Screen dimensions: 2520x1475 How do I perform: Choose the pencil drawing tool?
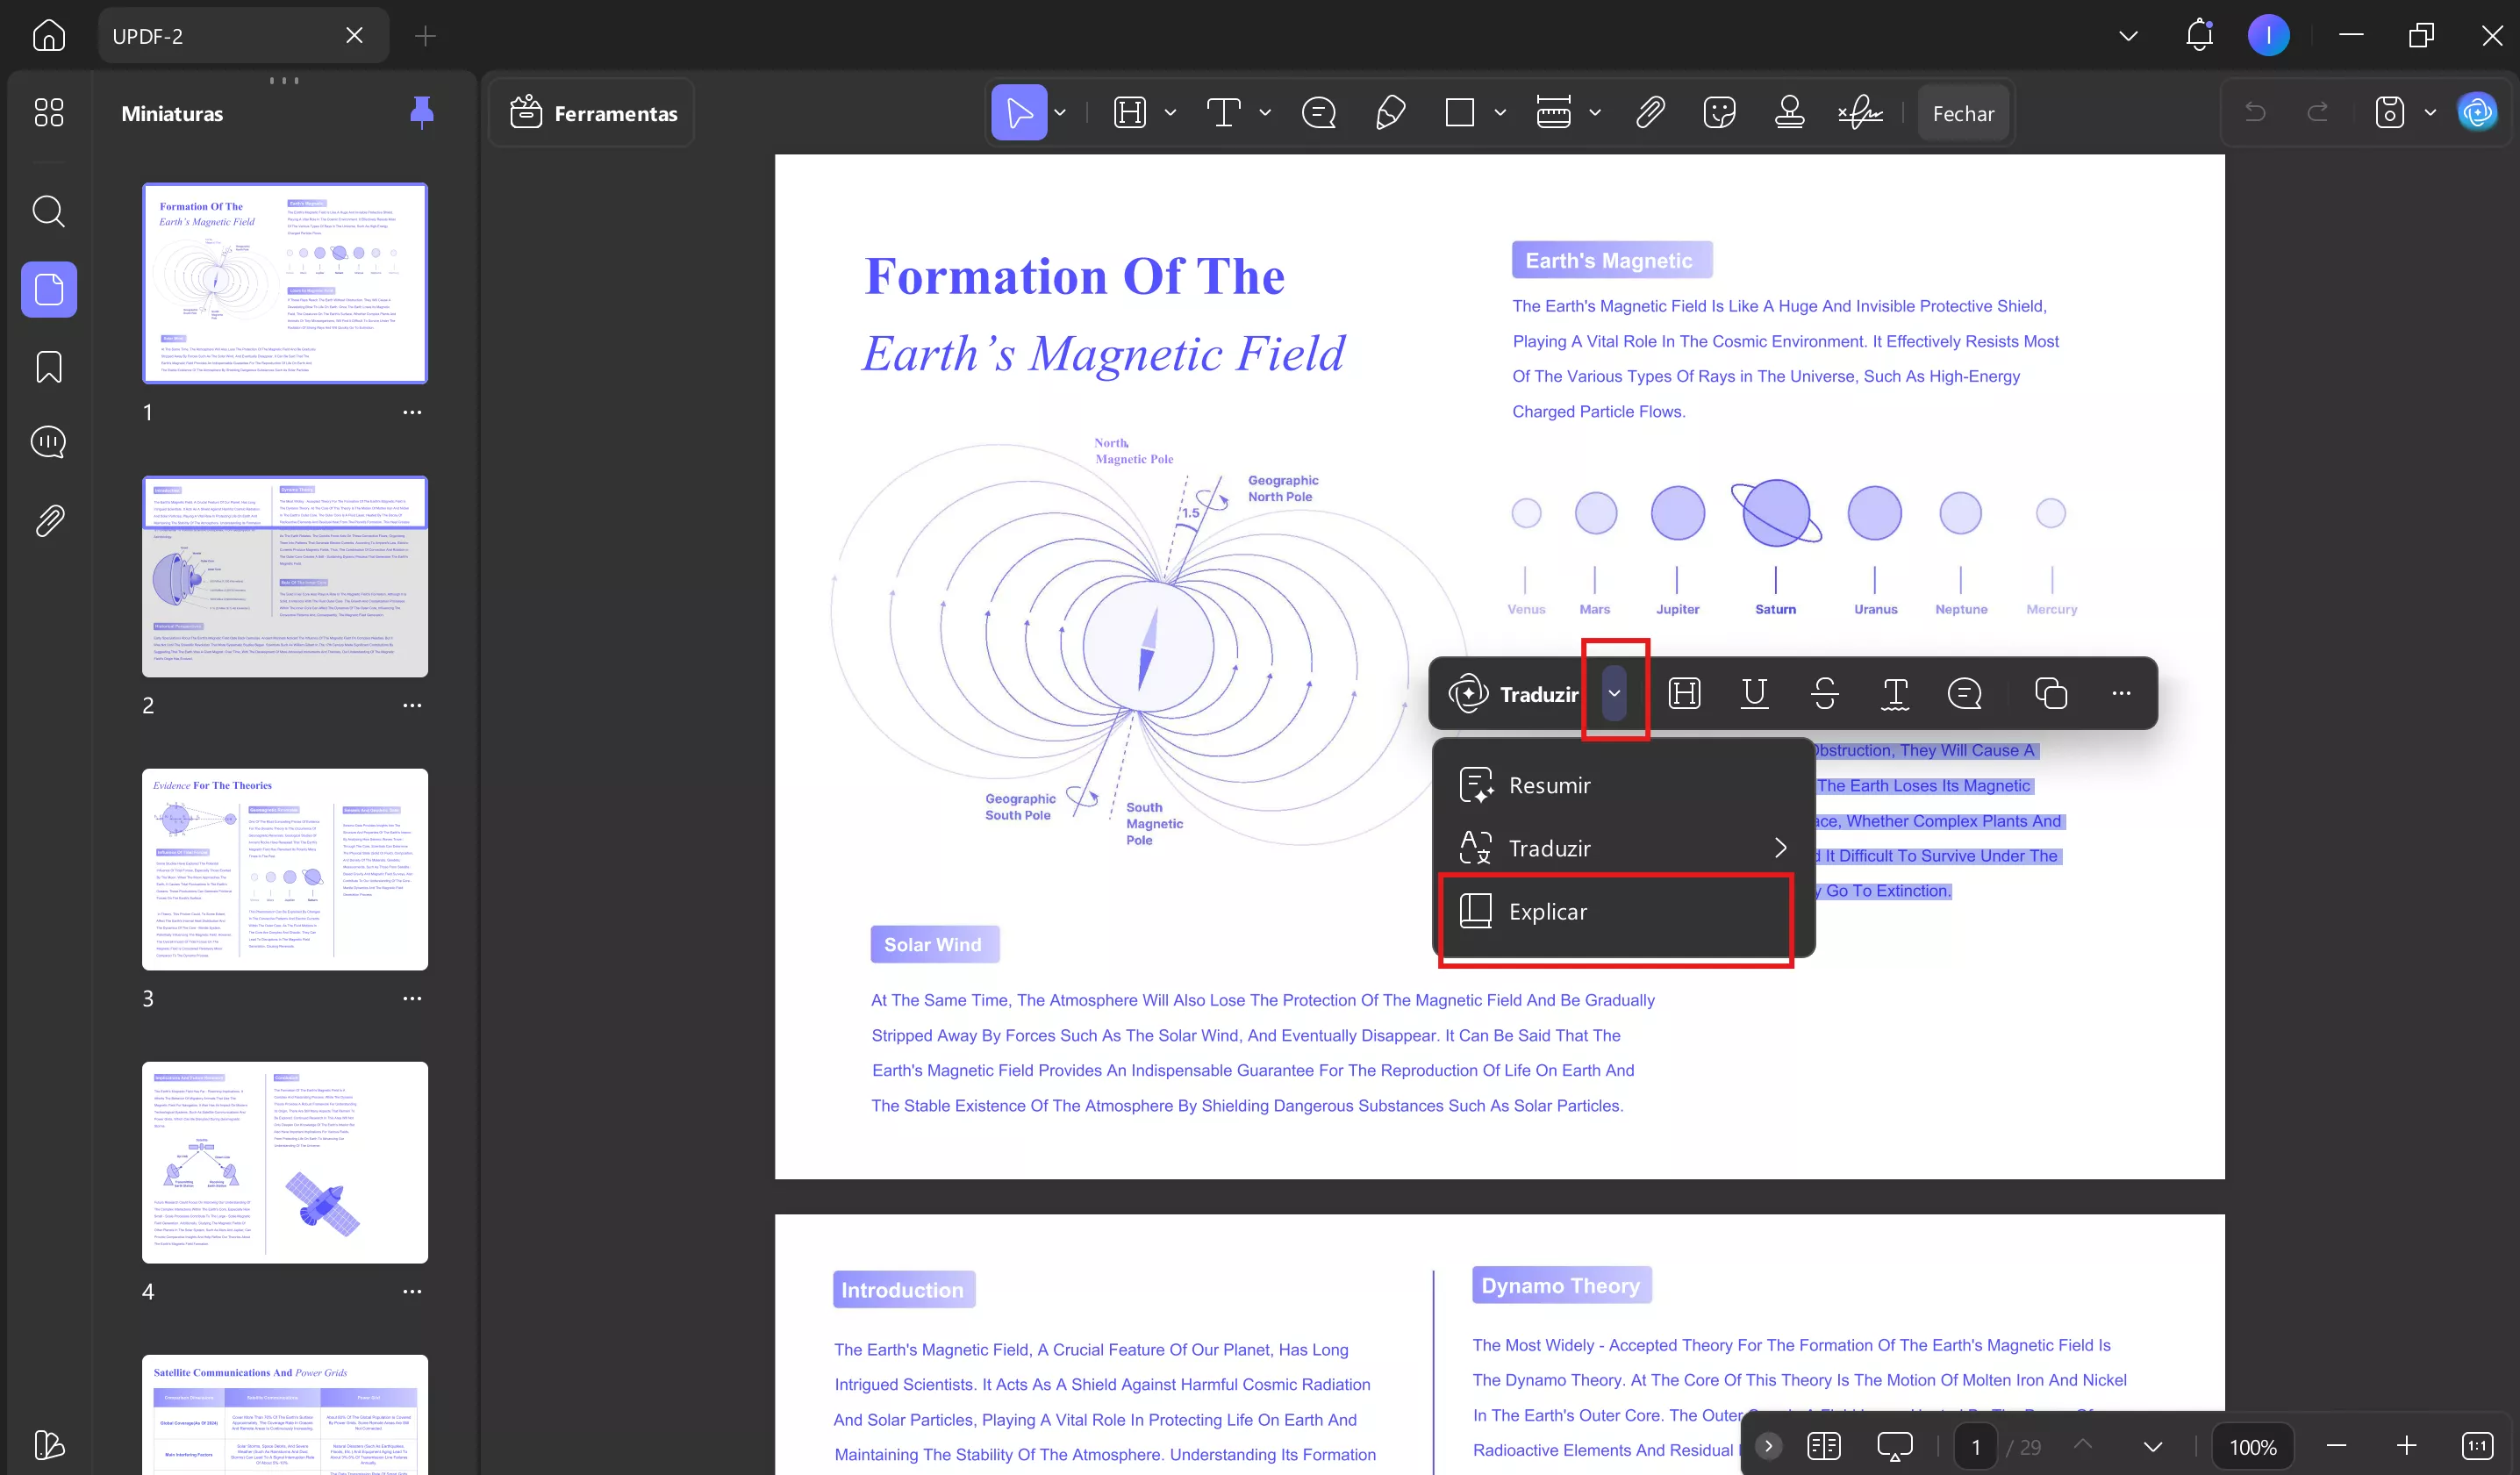[1390, 113]
